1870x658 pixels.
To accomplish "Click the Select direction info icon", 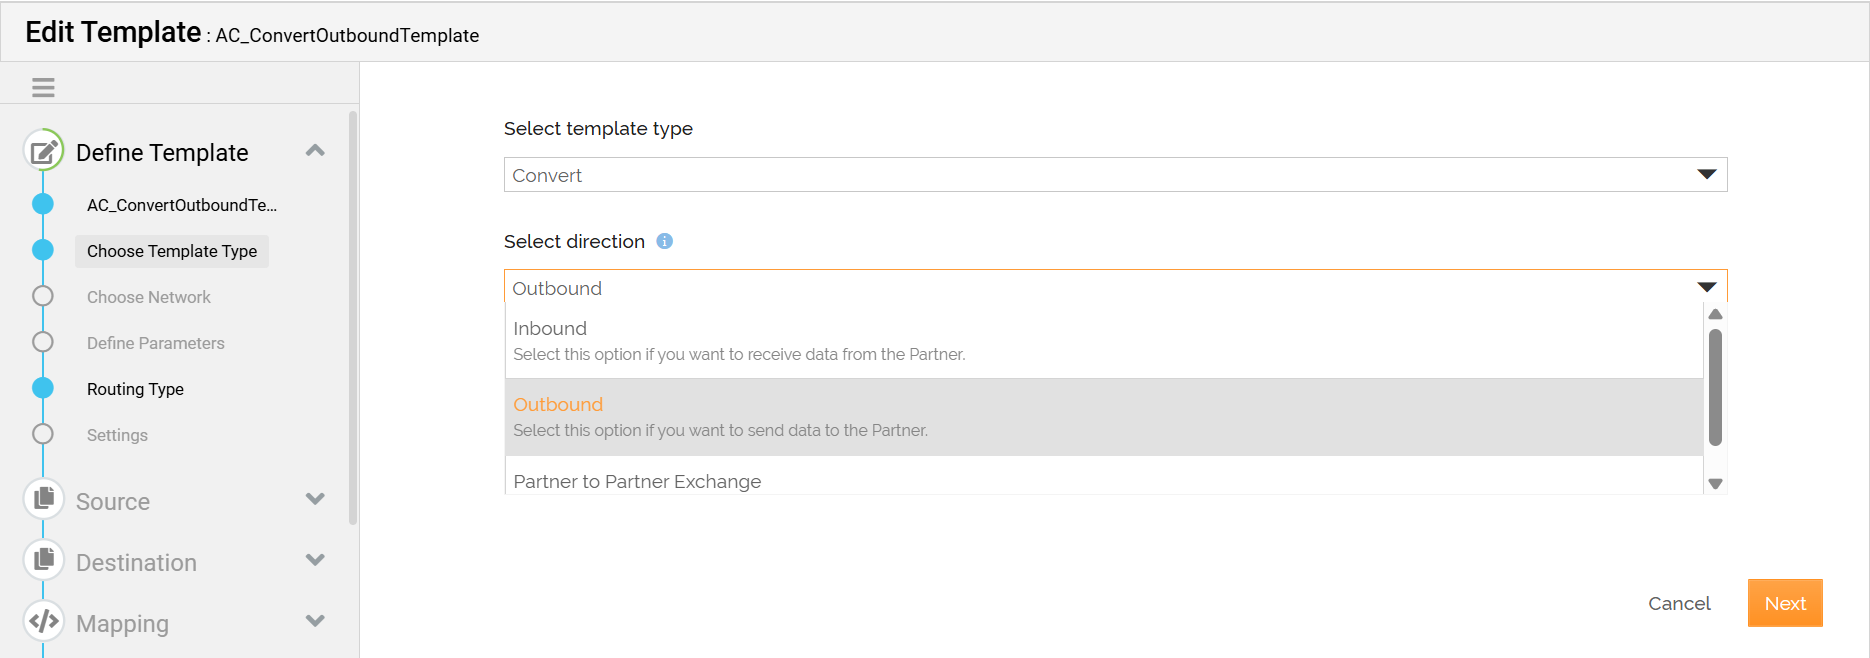I will click(x=664, y=241).
